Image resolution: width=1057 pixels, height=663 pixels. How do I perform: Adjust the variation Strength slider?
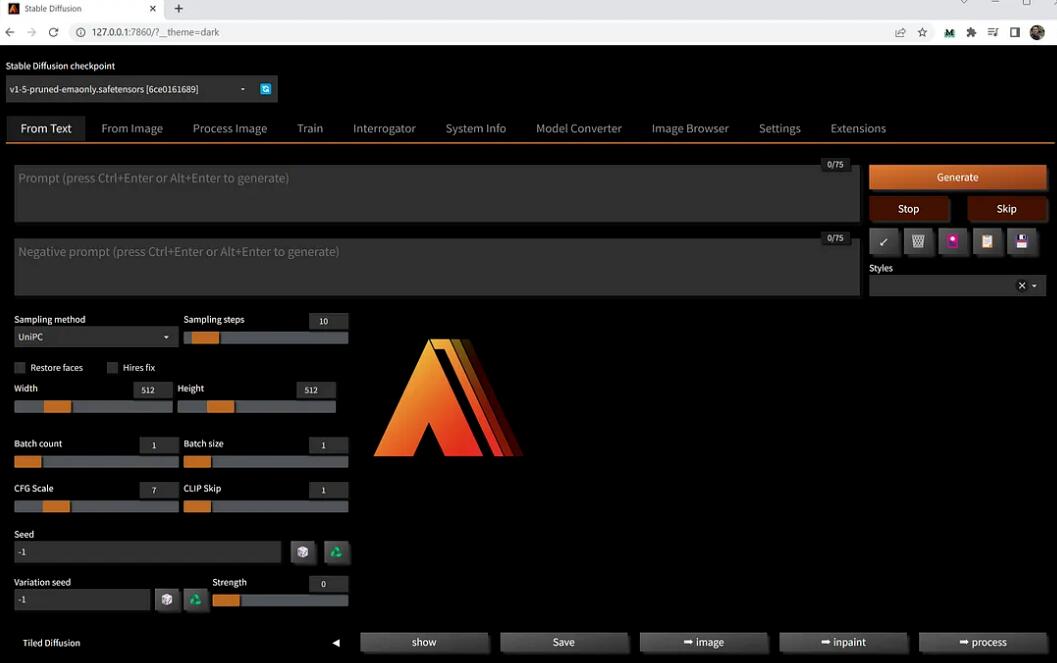click(280, 600)
